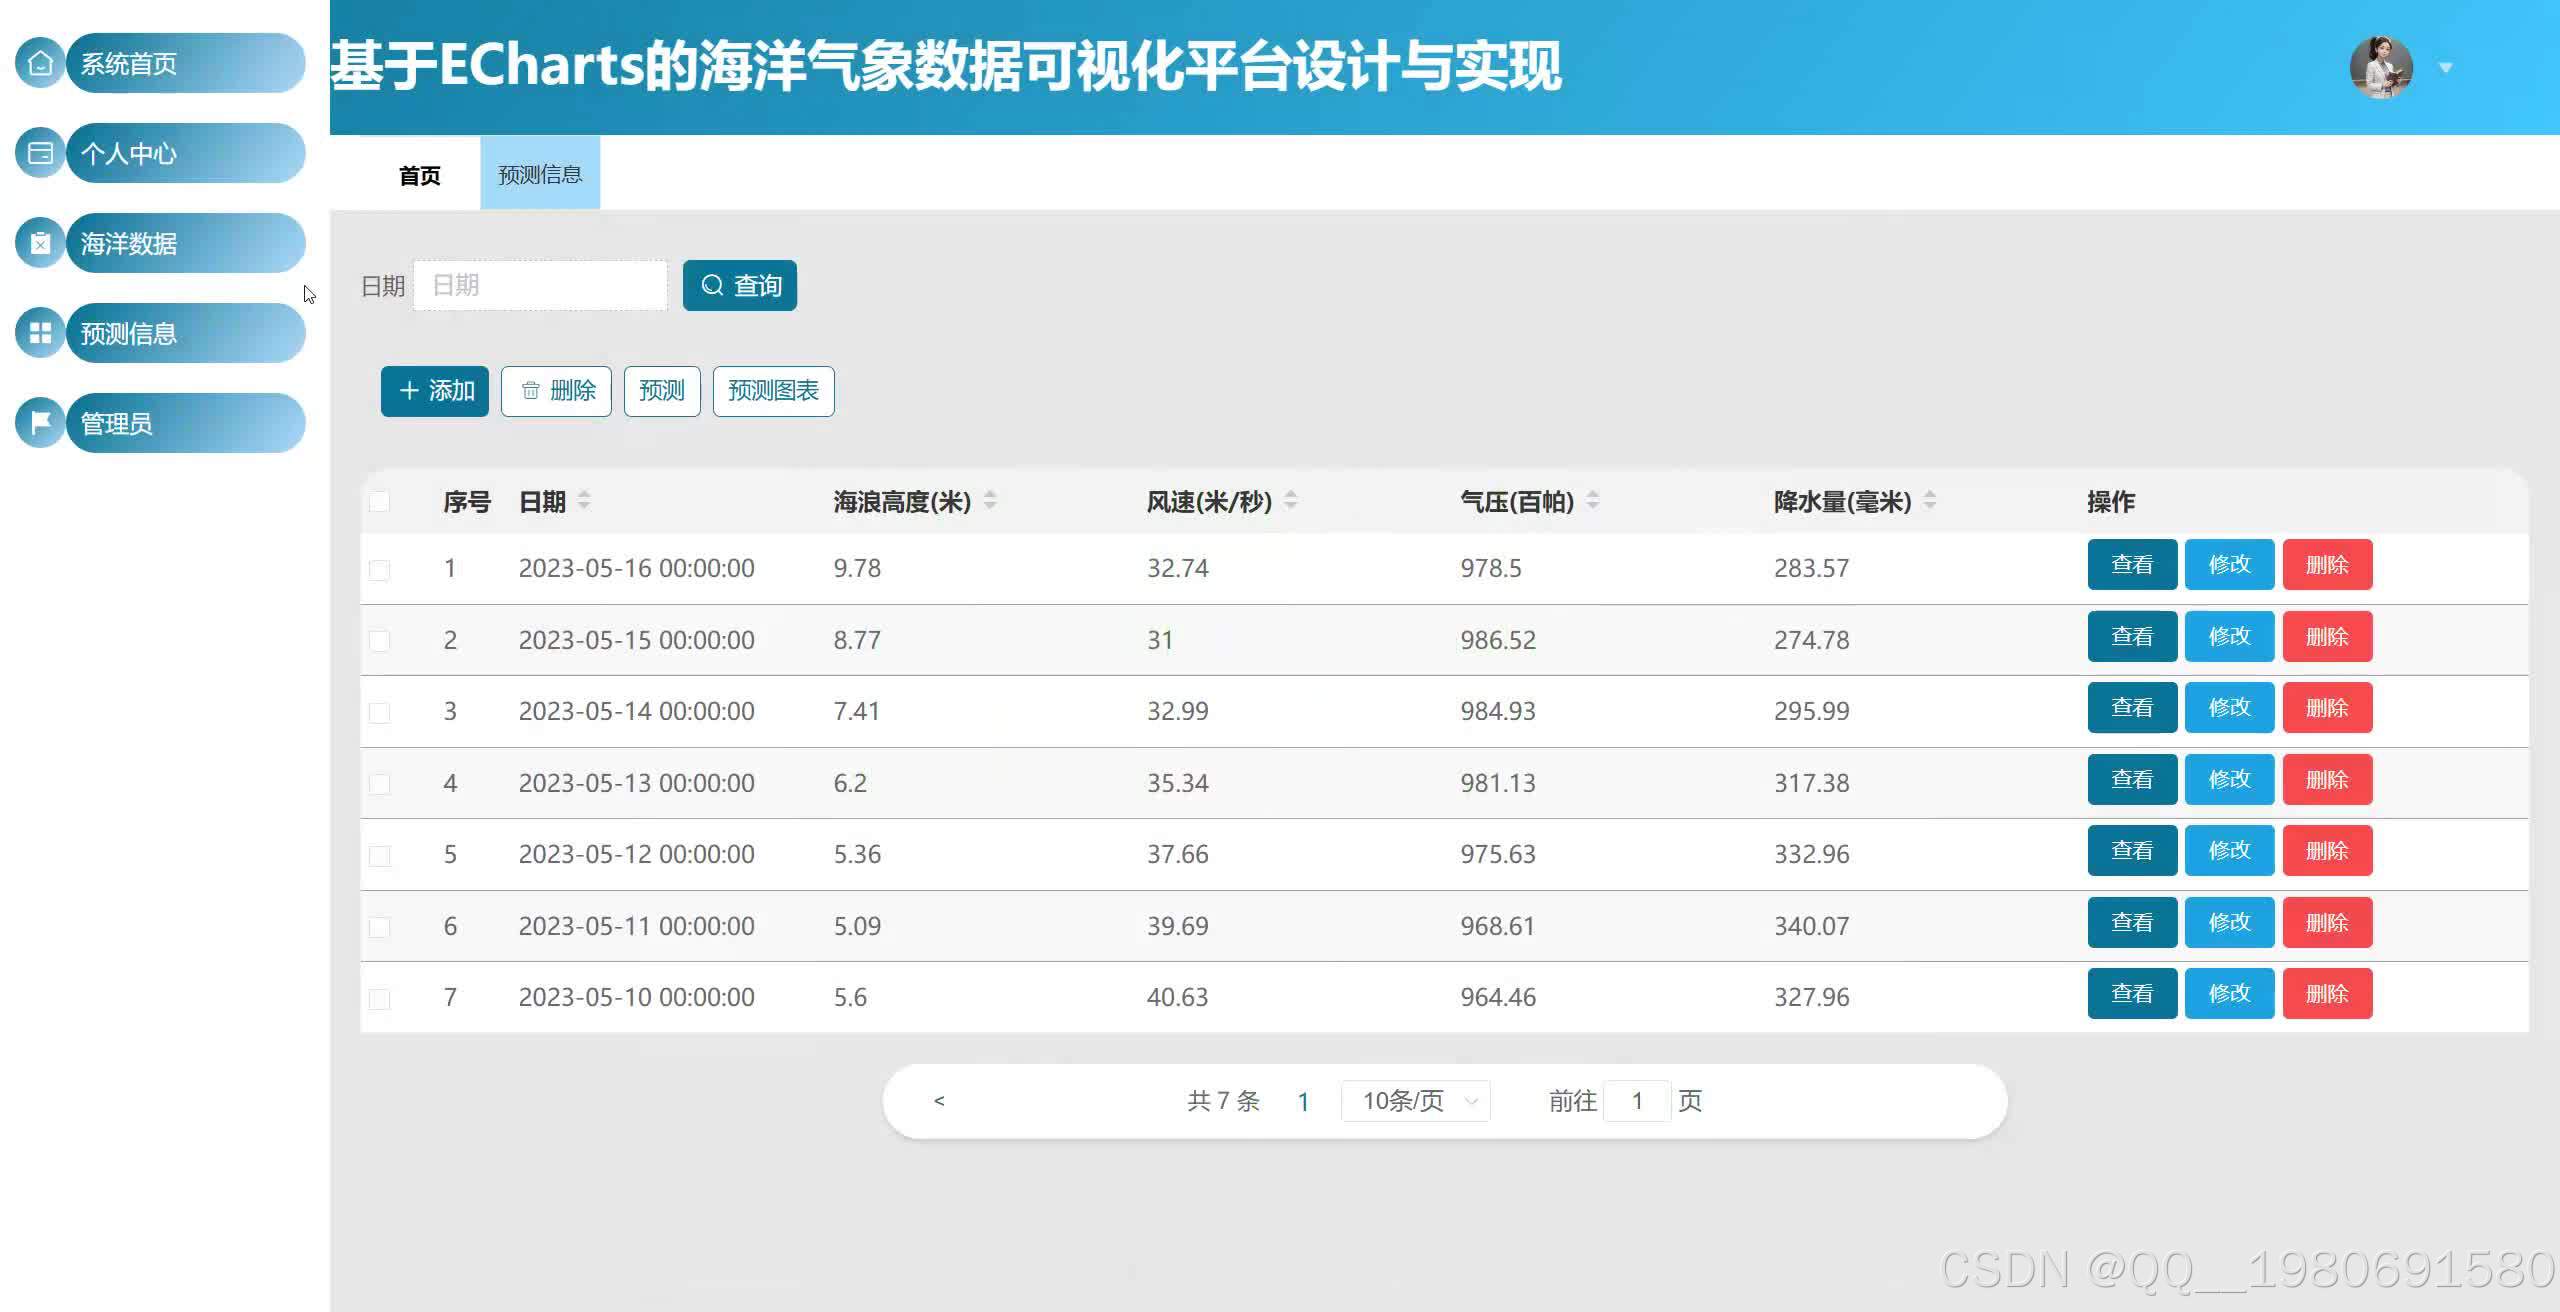This screenshot has width=2560, height=1312.
Task: Sort by 海浪高度(米) column arrows
Action: tap(990, 500)
